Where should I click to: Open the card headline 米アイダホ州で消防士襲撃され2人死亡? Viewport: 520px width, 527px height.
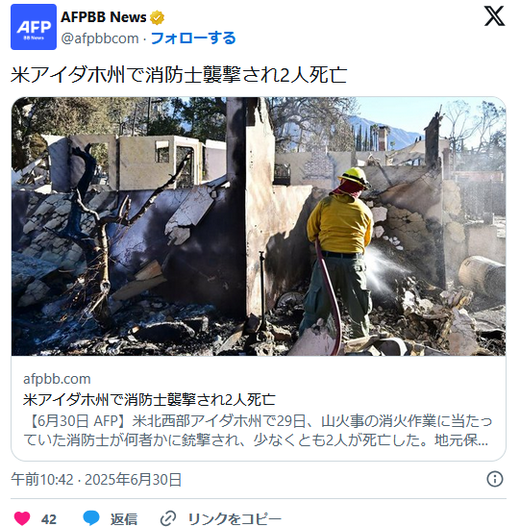pos(149,400)
